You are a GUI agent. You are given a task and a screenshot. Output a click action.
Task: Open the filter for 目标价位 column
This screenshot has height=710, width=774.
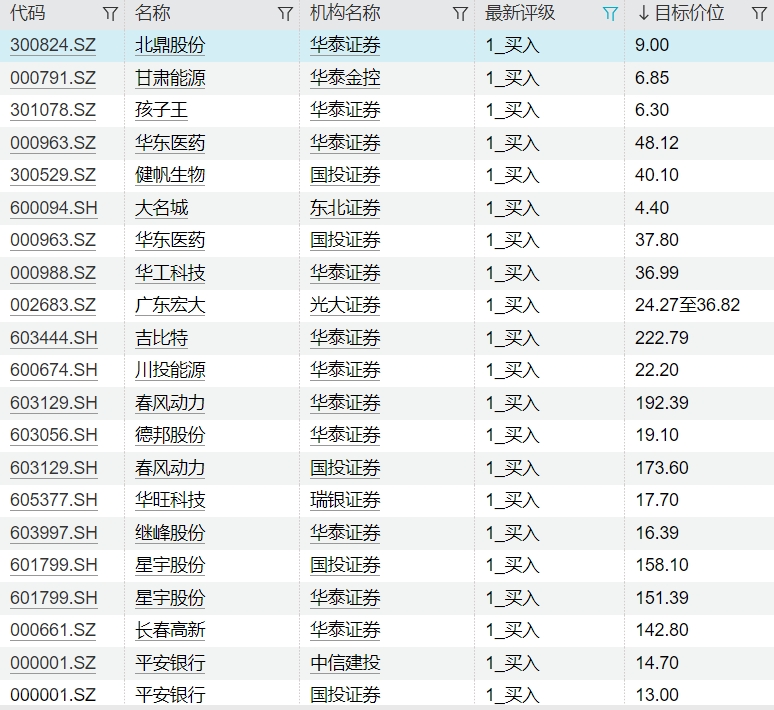(x=759, y=14)
